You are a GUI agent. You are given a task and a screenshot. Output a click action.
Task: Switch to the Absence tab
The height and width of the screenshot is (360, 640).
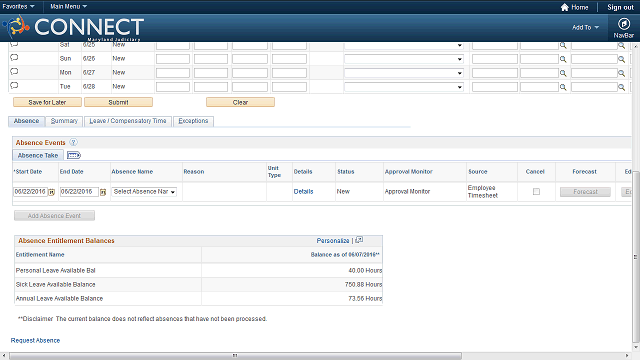pyautogui.click(x=27, y=121)
